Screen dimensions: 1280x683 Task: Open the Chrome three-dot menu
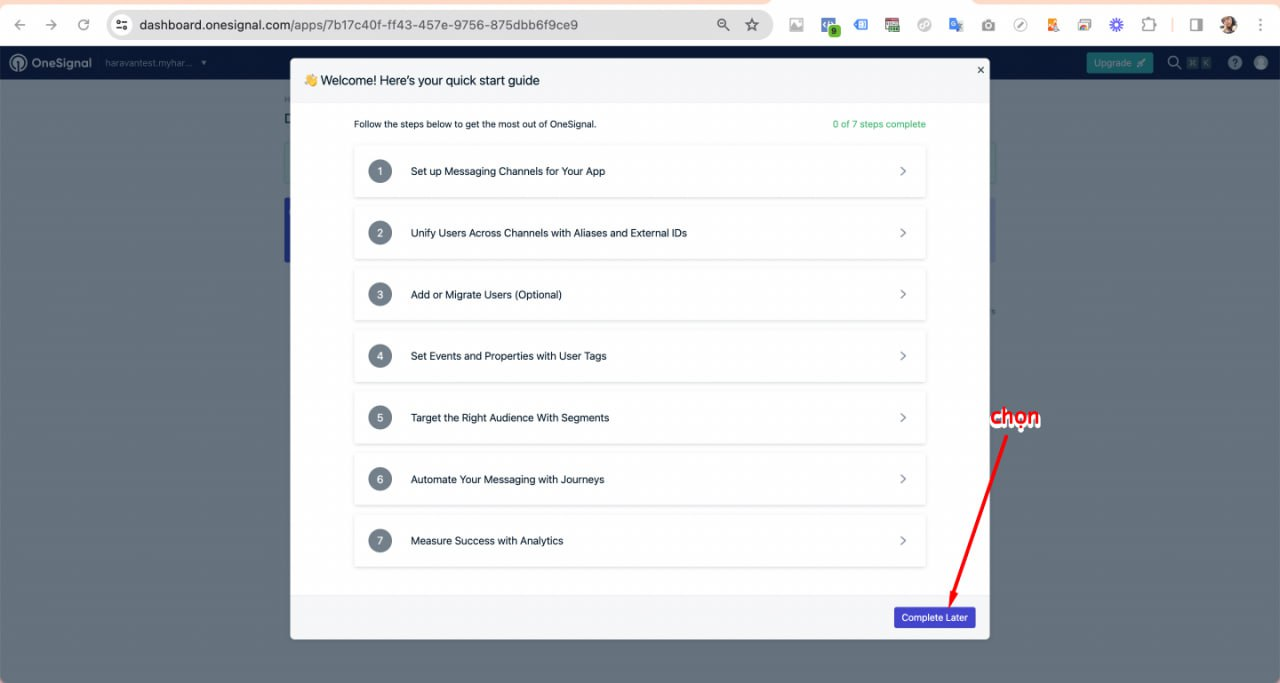click(x=1260, y=25)
